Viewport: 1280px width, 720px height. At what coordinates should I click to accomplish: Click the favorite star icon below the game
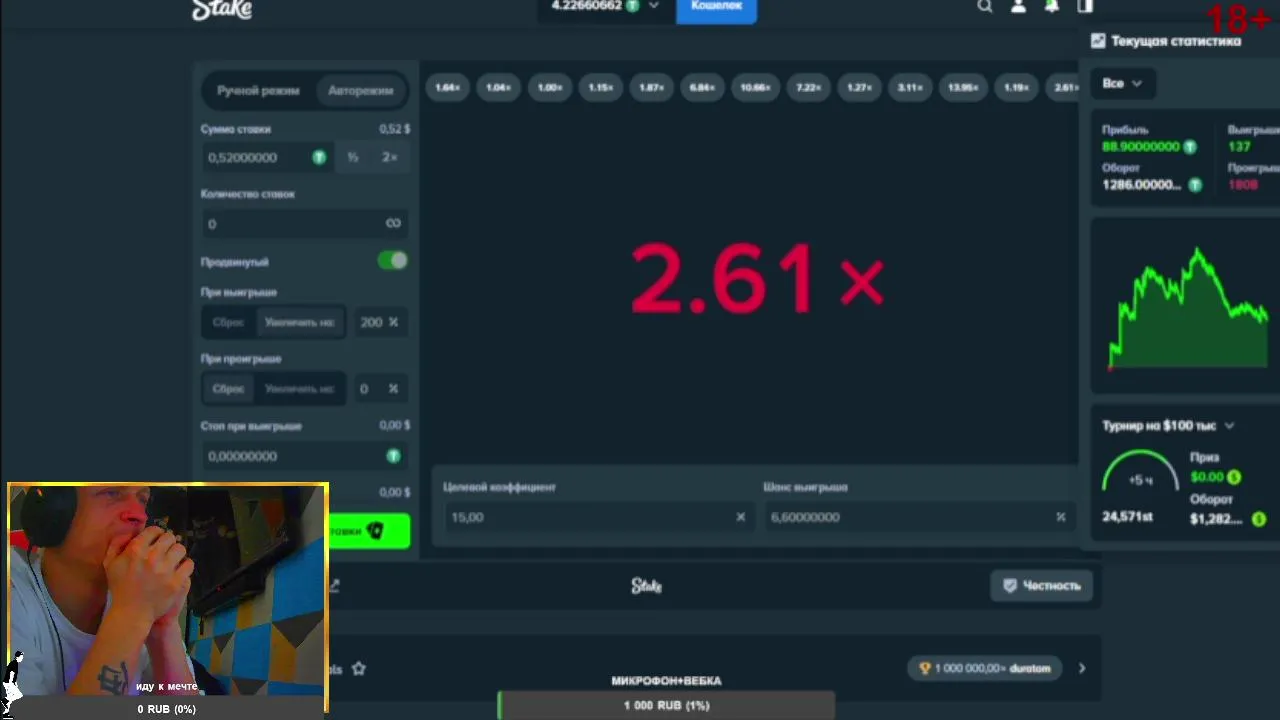coord(358,668)
